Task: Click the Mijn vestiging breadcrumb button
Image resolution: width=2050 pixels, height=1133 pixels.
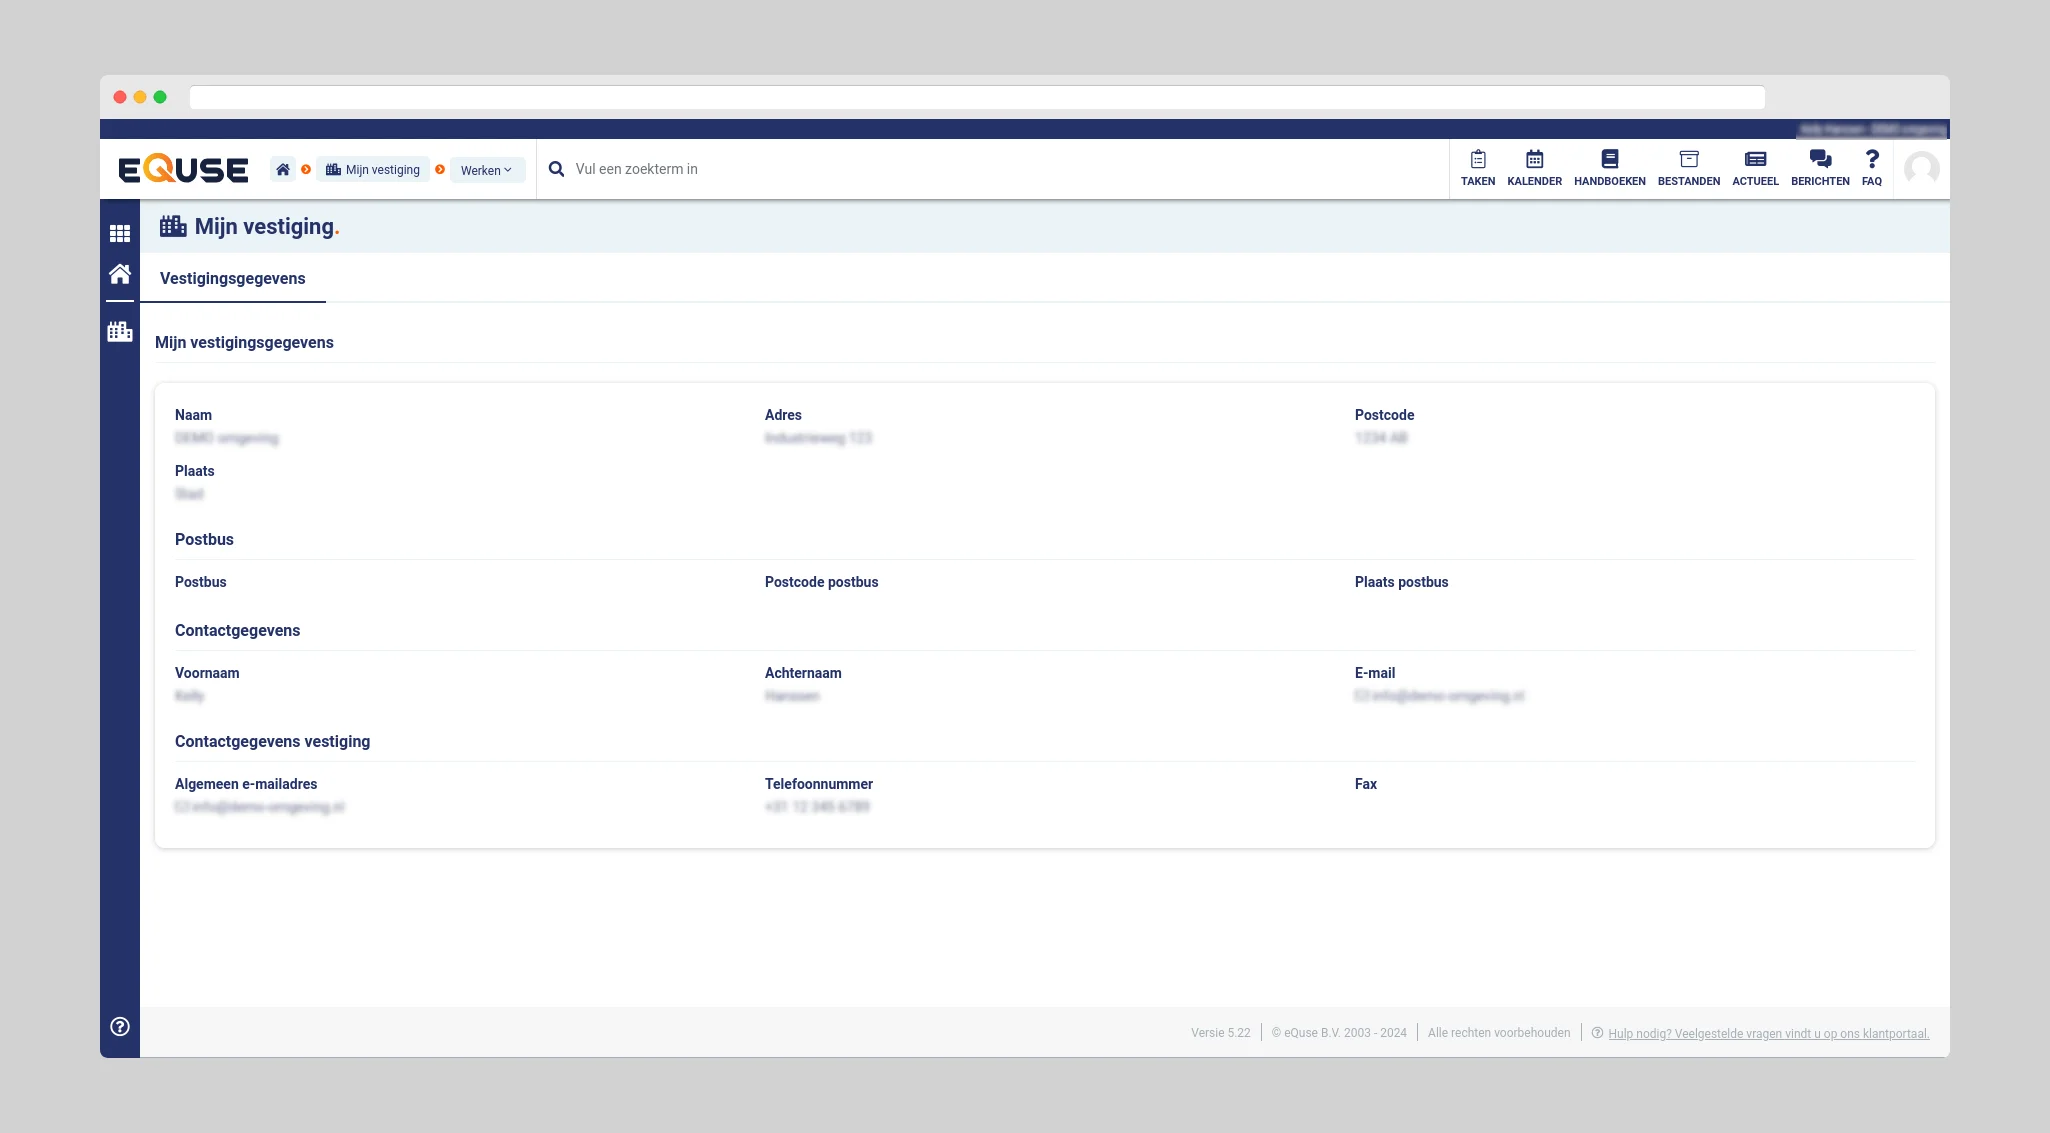Action: tap(373, 170)
